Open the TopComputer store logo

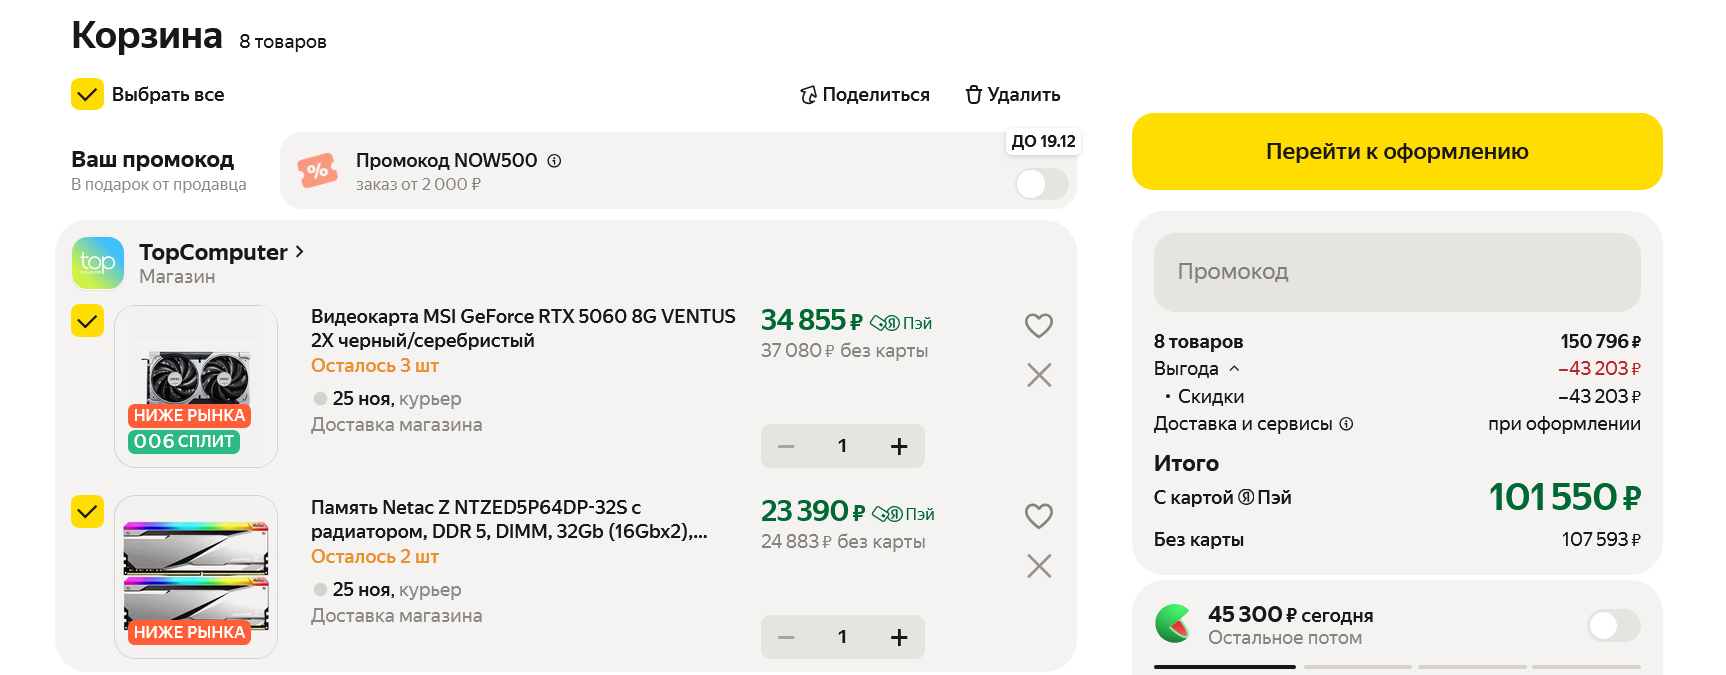tap(98, 262)
